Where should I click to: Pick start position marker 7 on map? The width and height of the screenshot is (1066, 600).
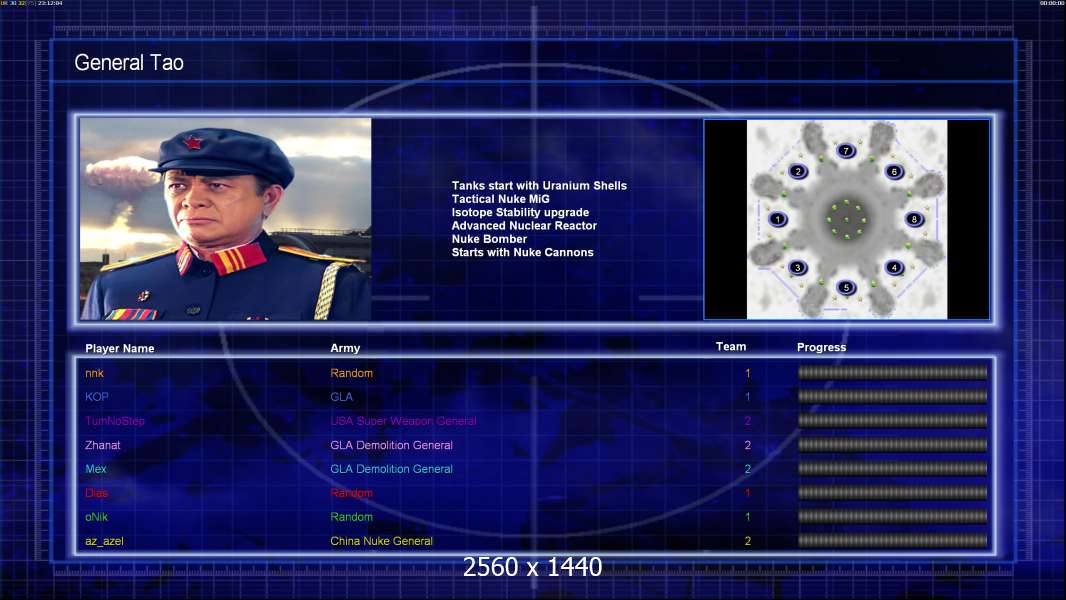(x=846, y=150)
